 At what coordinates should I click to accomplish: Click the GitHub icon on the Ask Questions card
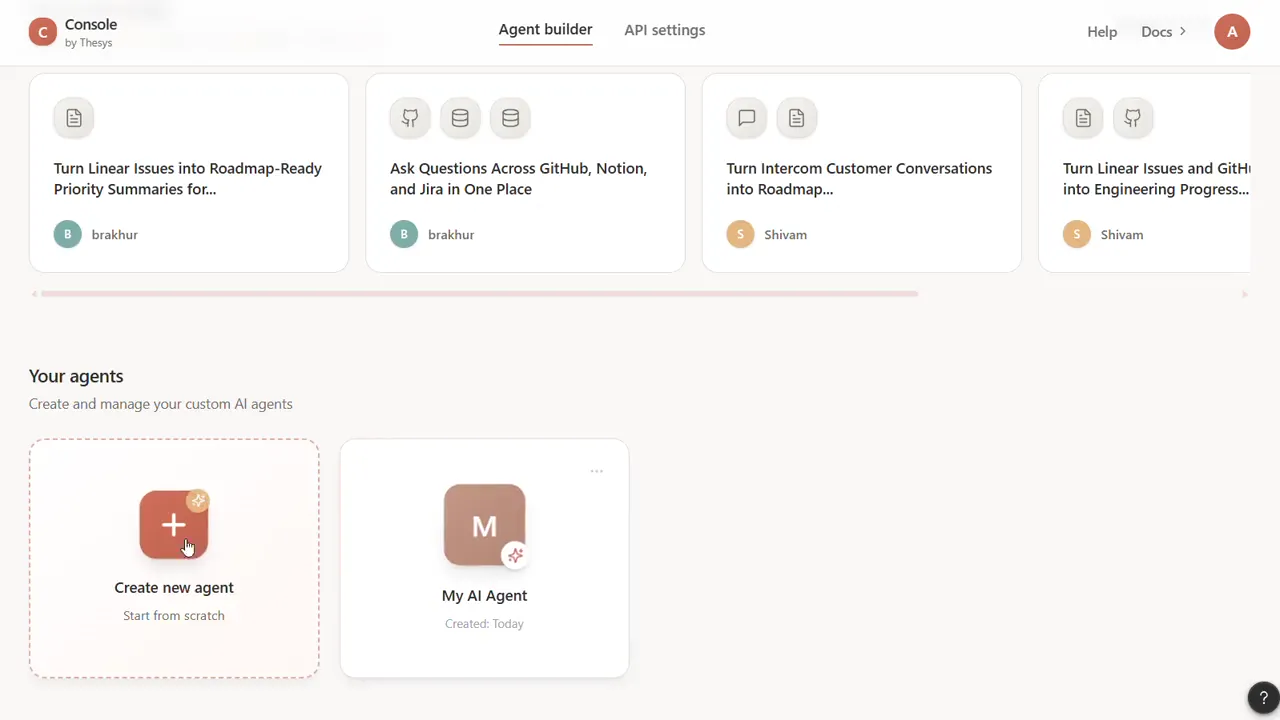coord(410,118)
